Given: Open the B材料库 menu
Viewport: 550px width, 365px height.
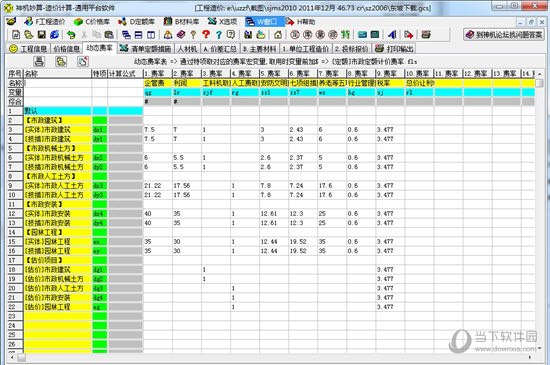Looking at the screenshot, I should pos(182,22).
